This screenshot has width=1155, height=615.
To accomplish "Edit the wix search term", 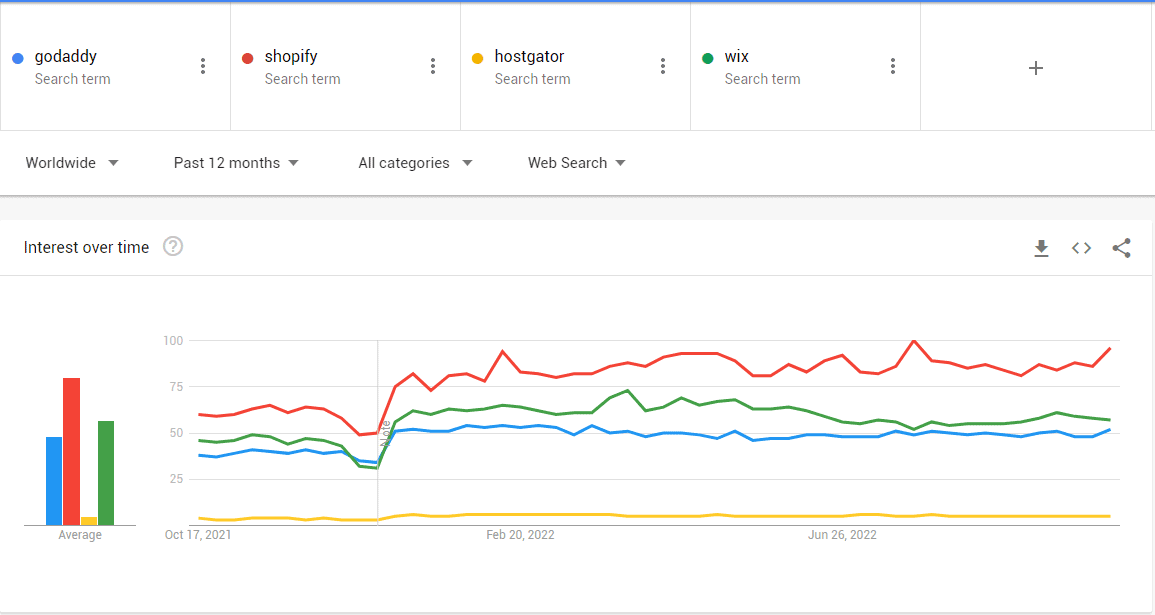I will 737,57.
